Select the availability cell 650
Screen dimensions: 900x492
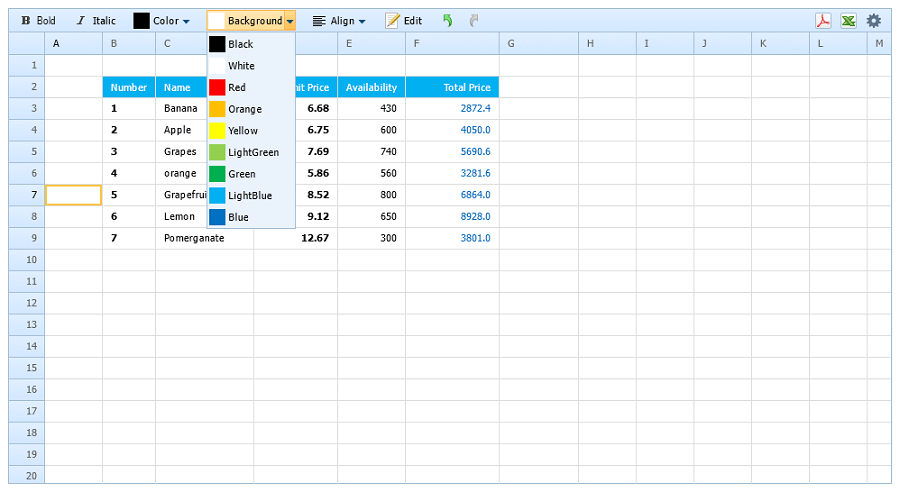pyautogui.click(x=371, y=217)
